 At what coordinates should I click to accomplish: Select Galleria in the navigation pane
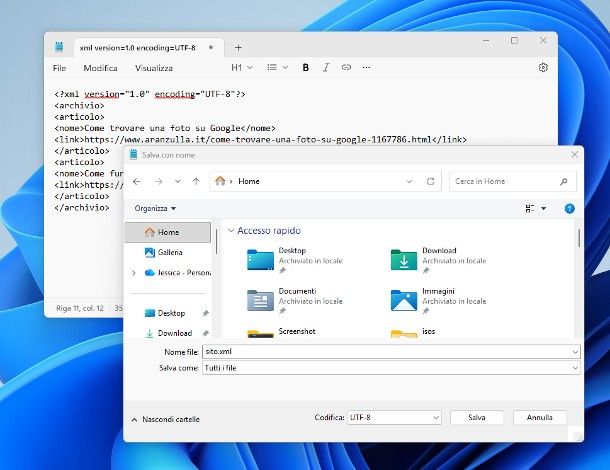tap(168, 252)
